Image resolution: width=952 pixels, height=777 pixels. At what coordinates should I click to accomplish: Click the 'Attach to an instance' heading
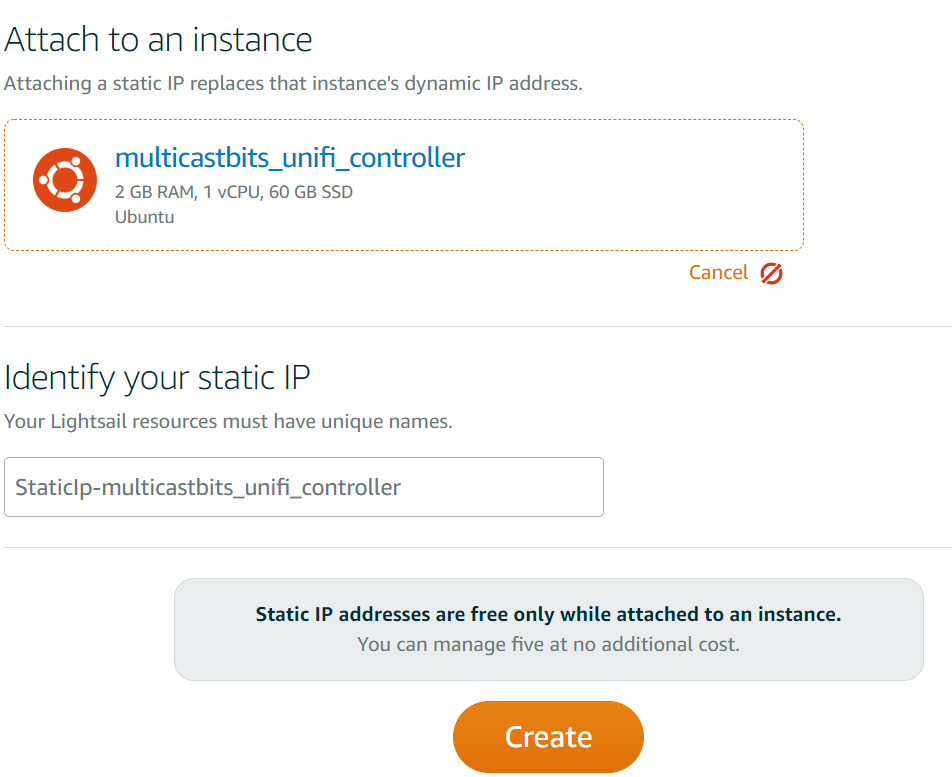click(x=158, y=40)
